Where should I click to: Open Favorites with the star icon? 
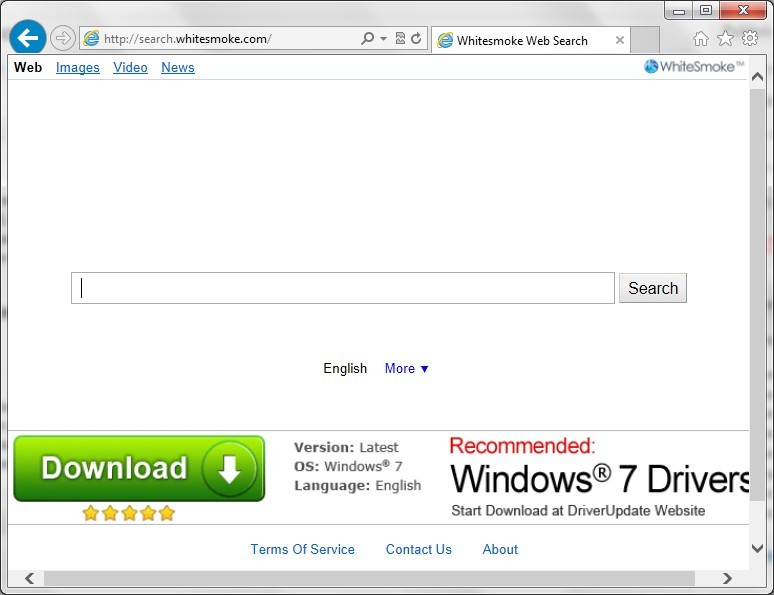[x=725, y=39]
